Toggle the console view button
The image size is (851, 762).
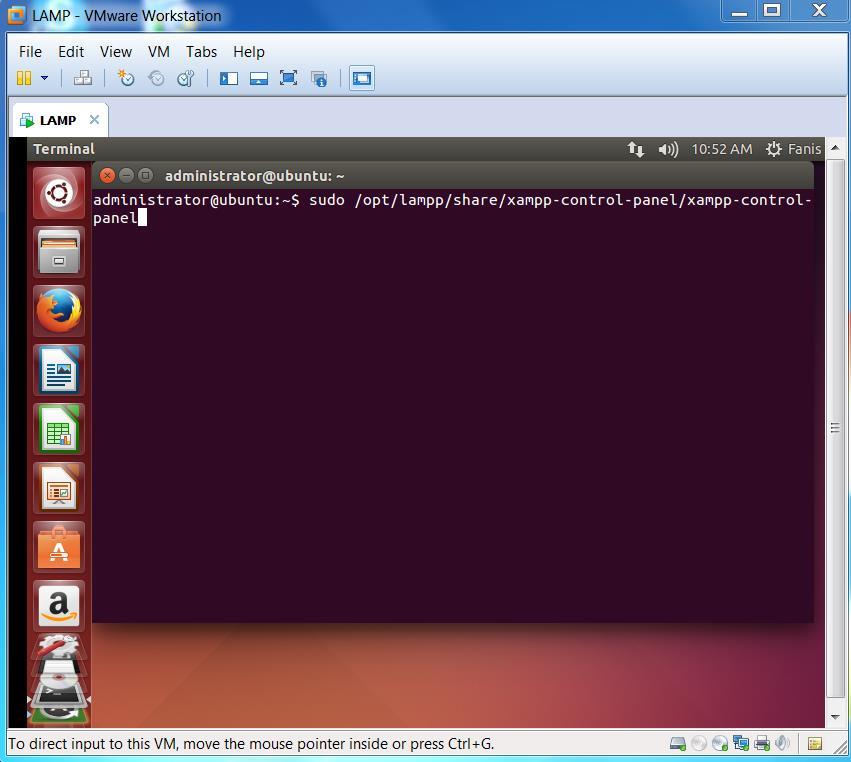pyautogui.click(x=361, y=78)
